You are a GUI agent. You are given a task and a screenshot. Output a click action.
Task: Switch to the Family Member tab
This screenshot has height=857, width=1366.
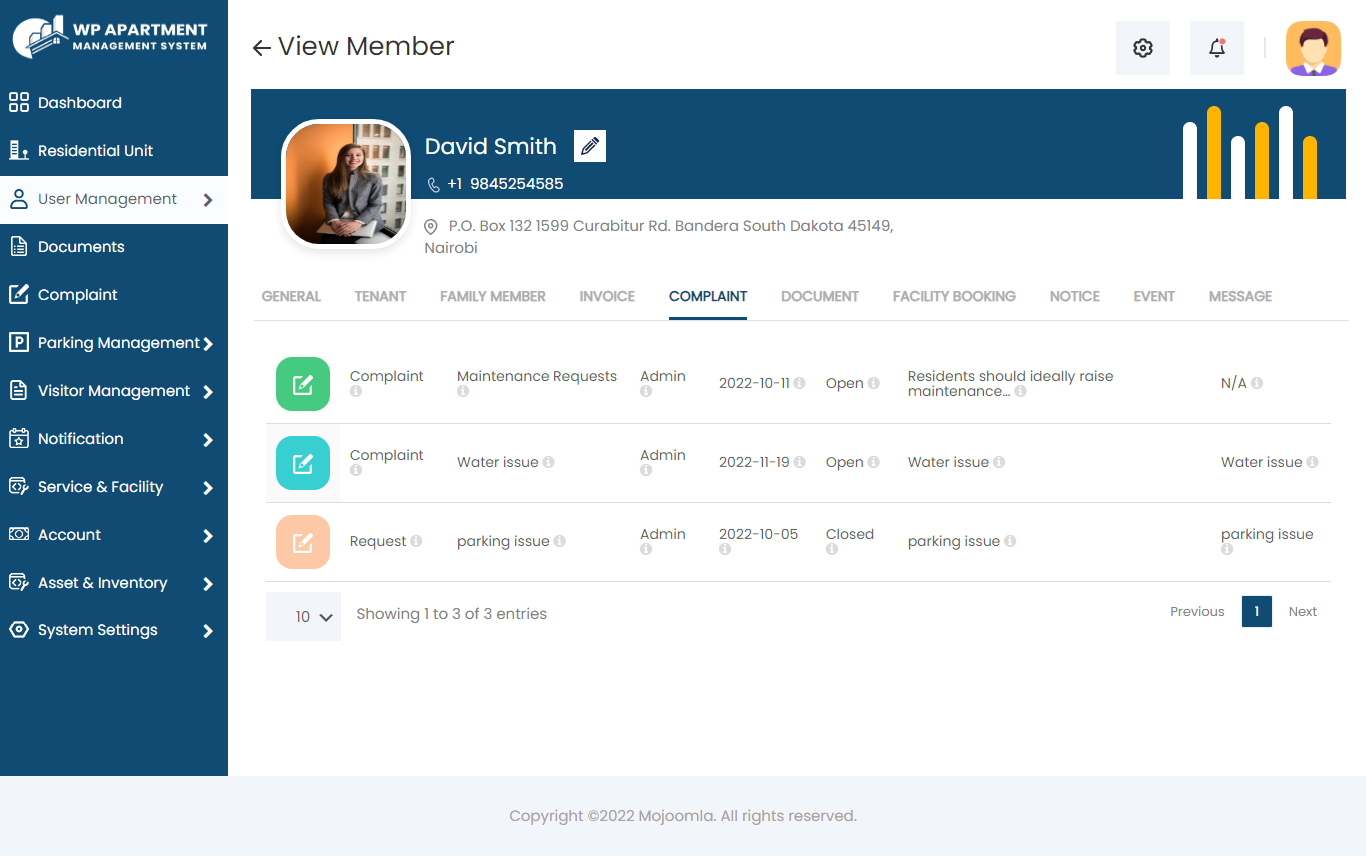[x=493, y=297]
